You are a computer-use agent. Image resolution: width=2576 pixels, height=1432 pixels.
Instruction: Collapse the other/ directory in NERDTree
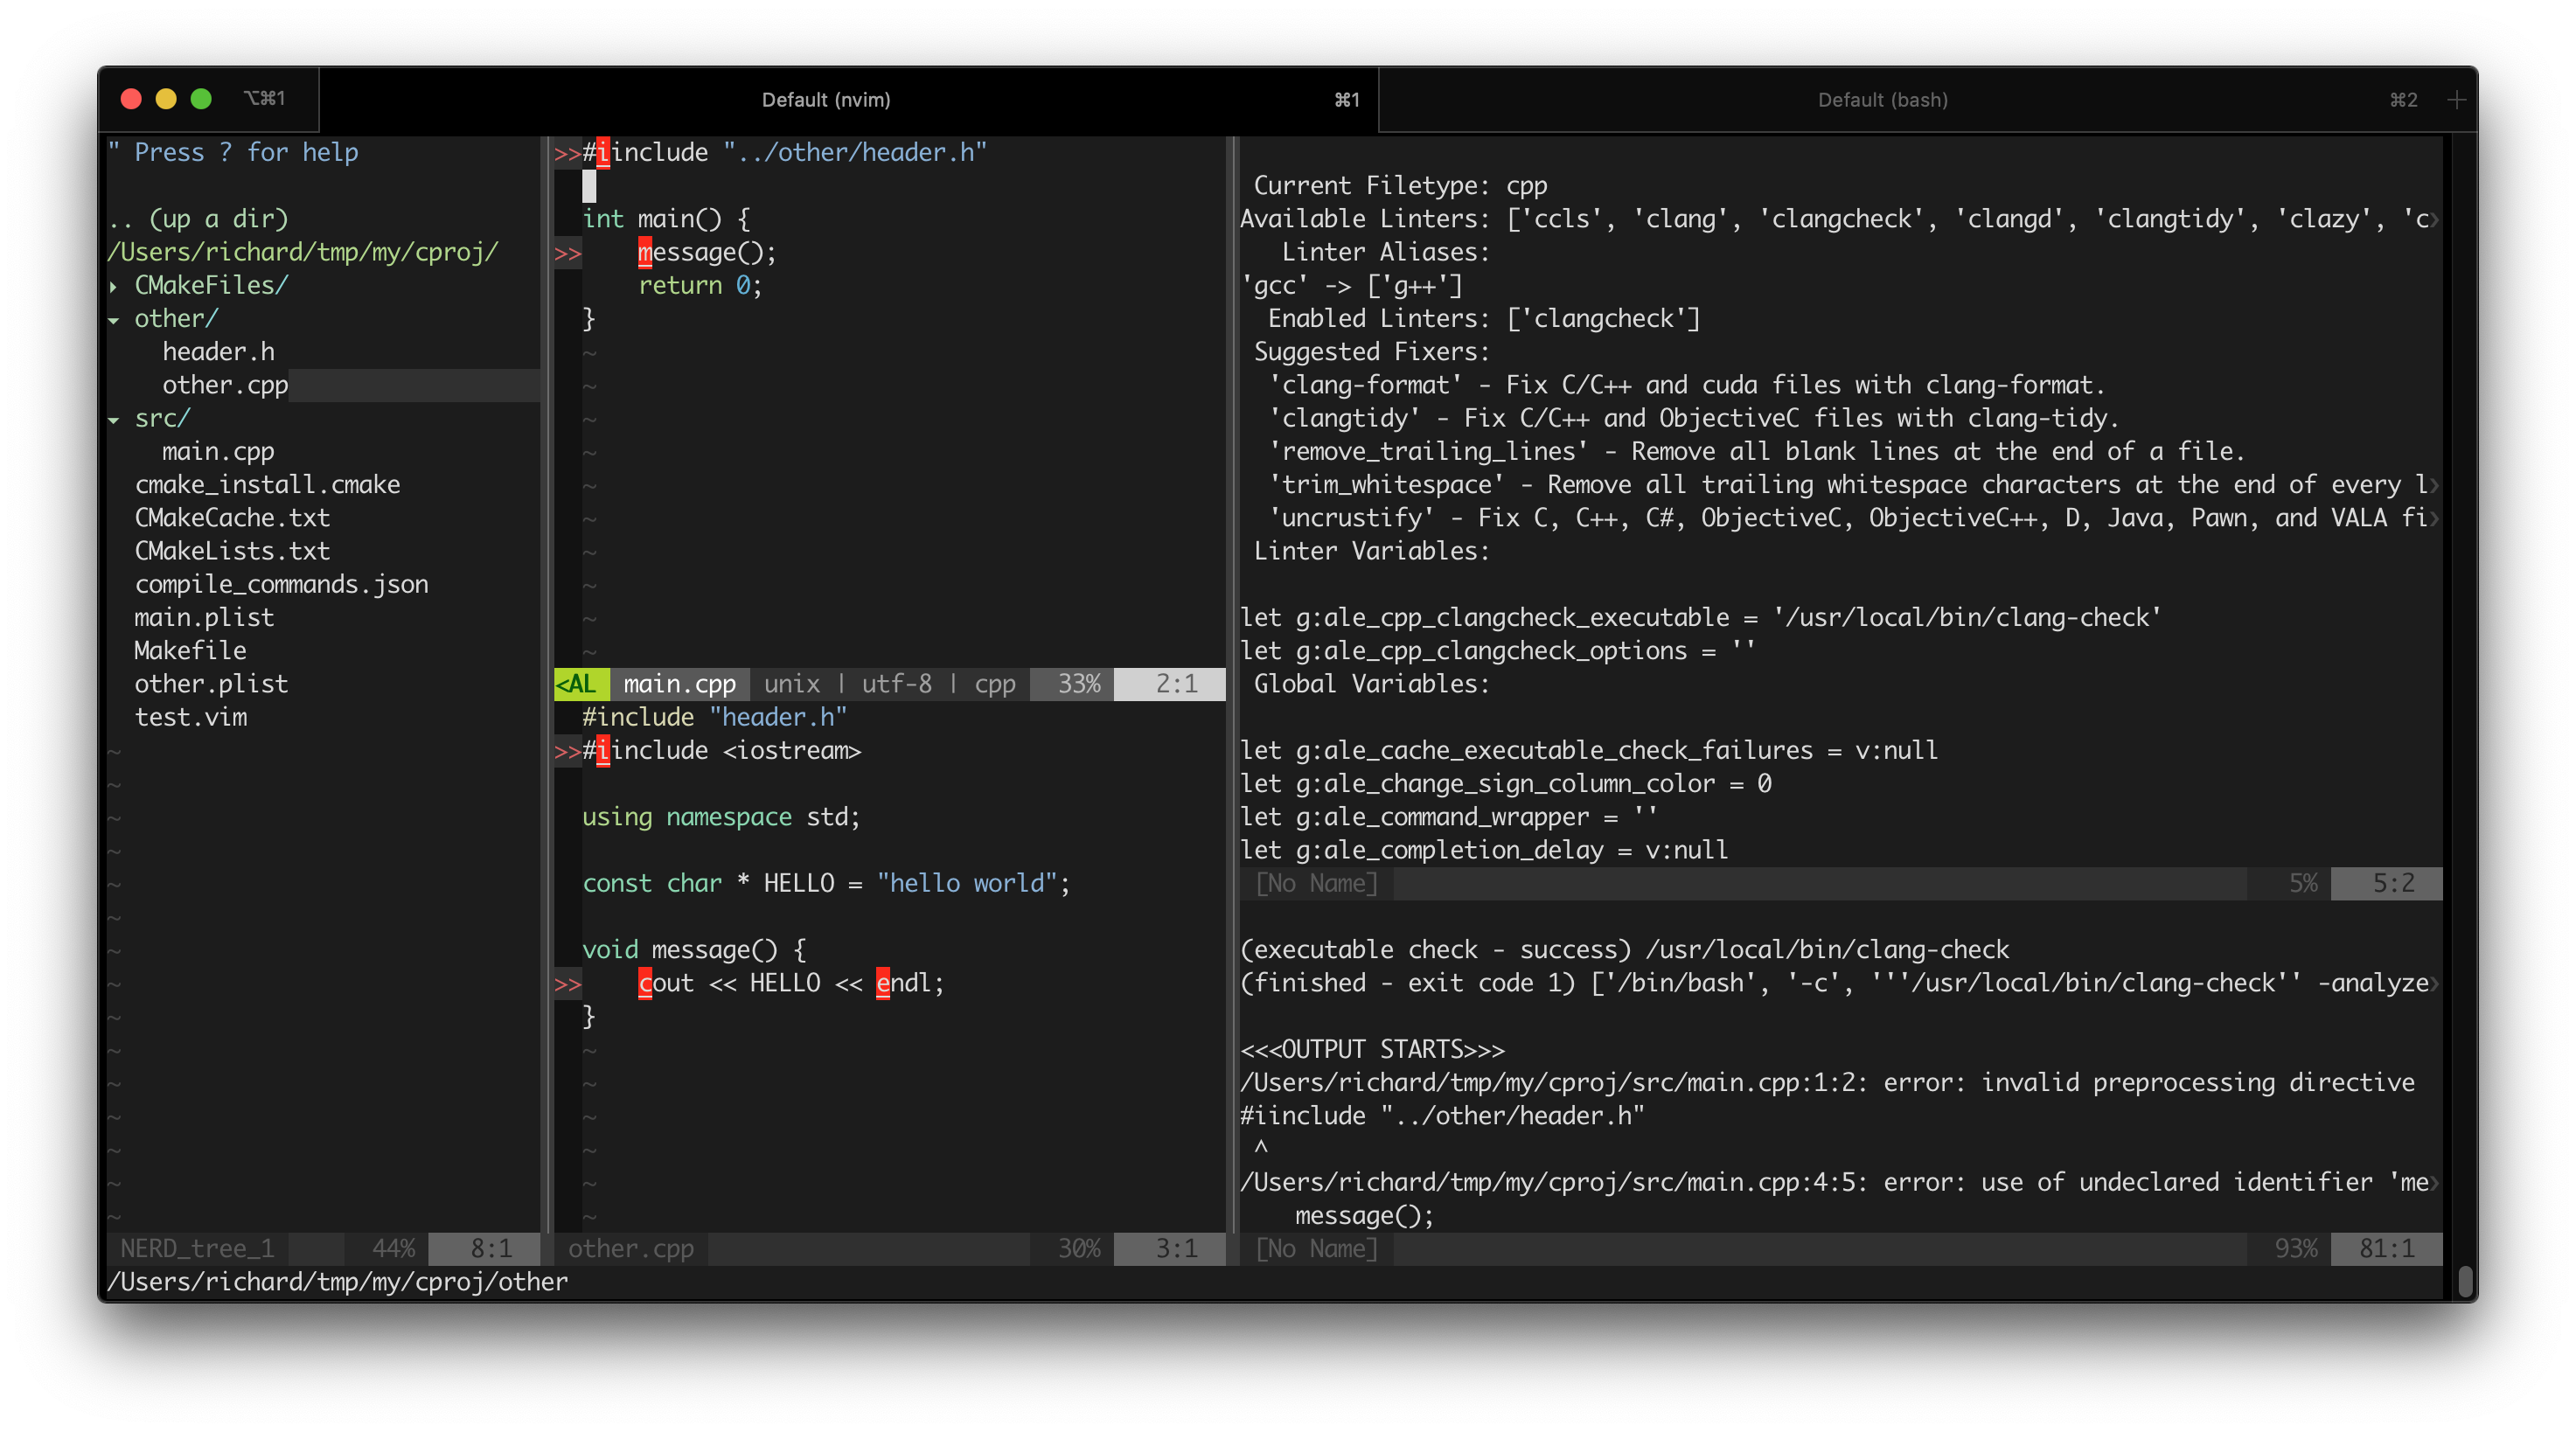point(117,318)
